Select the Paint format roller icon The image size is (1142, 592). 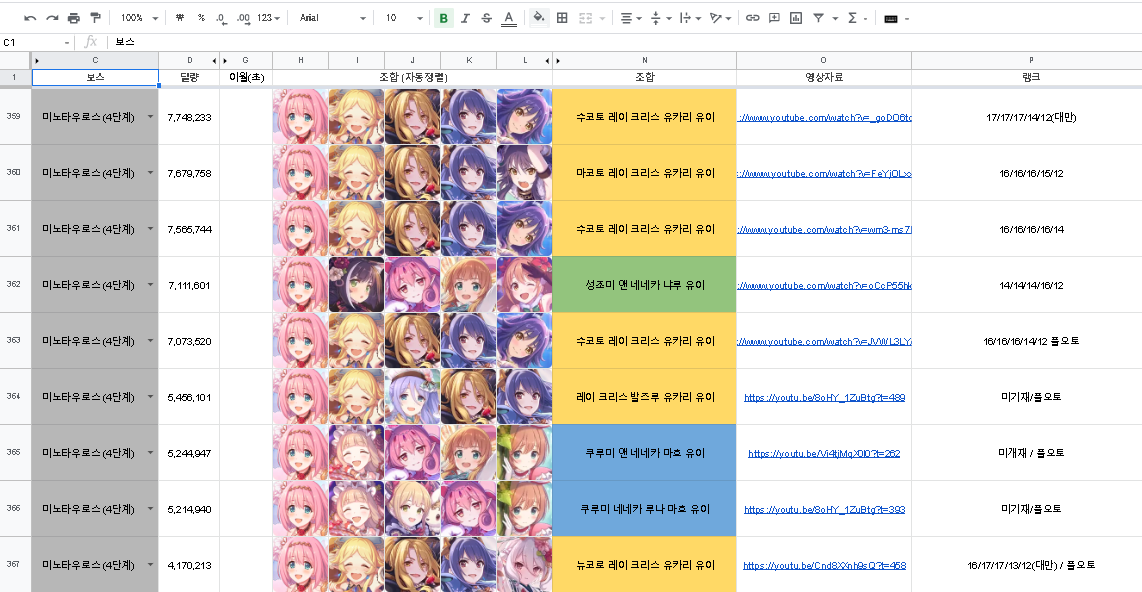[95, 18]
